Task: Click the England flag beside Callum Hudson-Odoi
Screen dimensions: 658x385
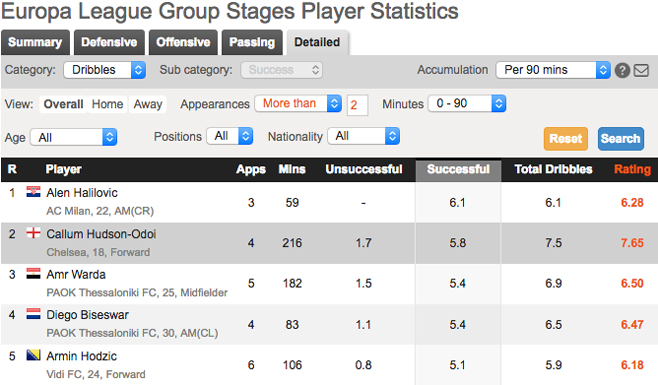Action: click(x=34, y=233)
